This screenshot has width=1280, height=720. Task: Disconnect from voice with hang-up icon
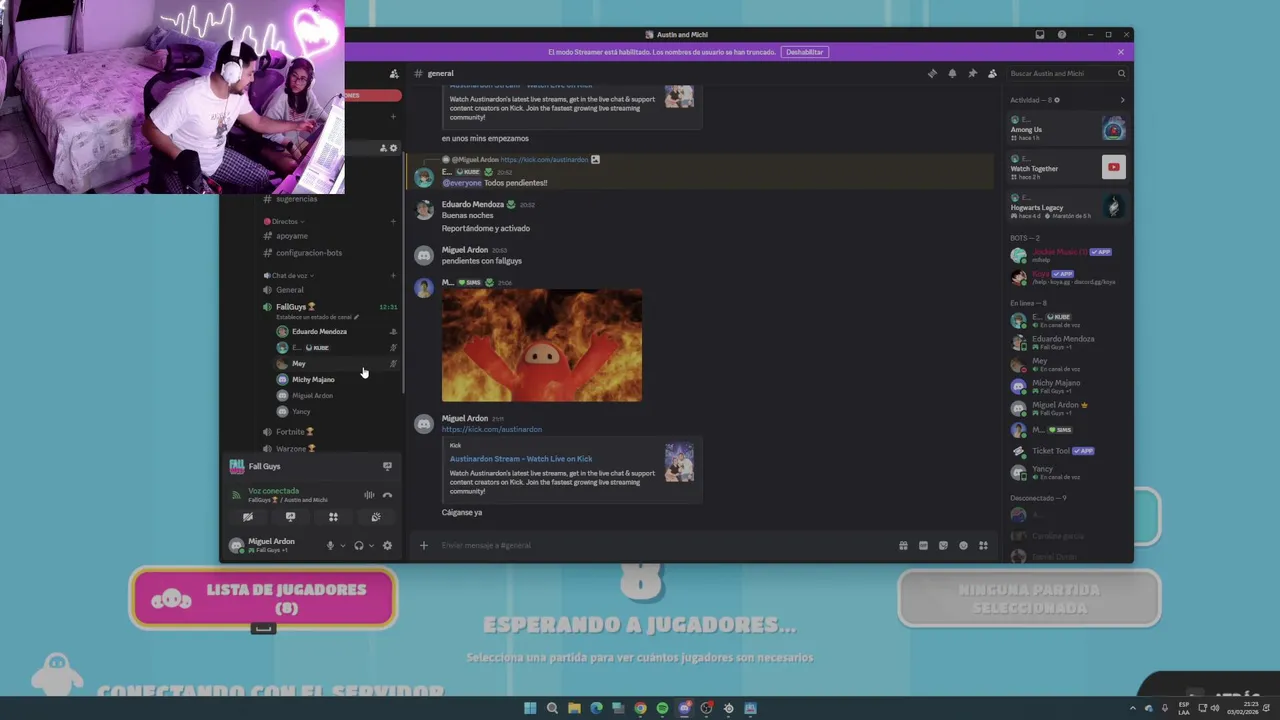(387, 495)
